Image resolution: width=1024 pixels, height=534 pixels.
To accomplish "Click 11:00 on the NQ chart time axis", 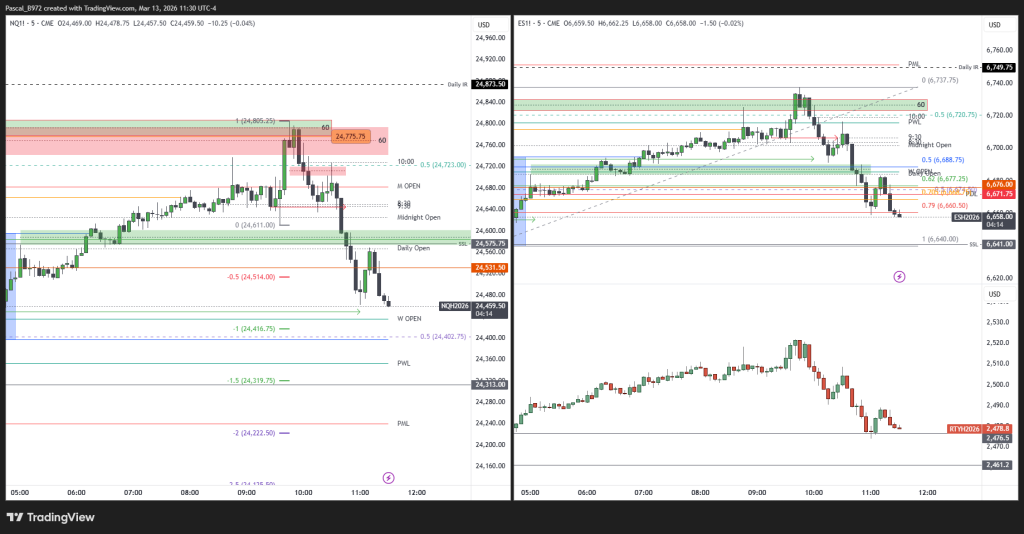I will [x=360, y=493].
